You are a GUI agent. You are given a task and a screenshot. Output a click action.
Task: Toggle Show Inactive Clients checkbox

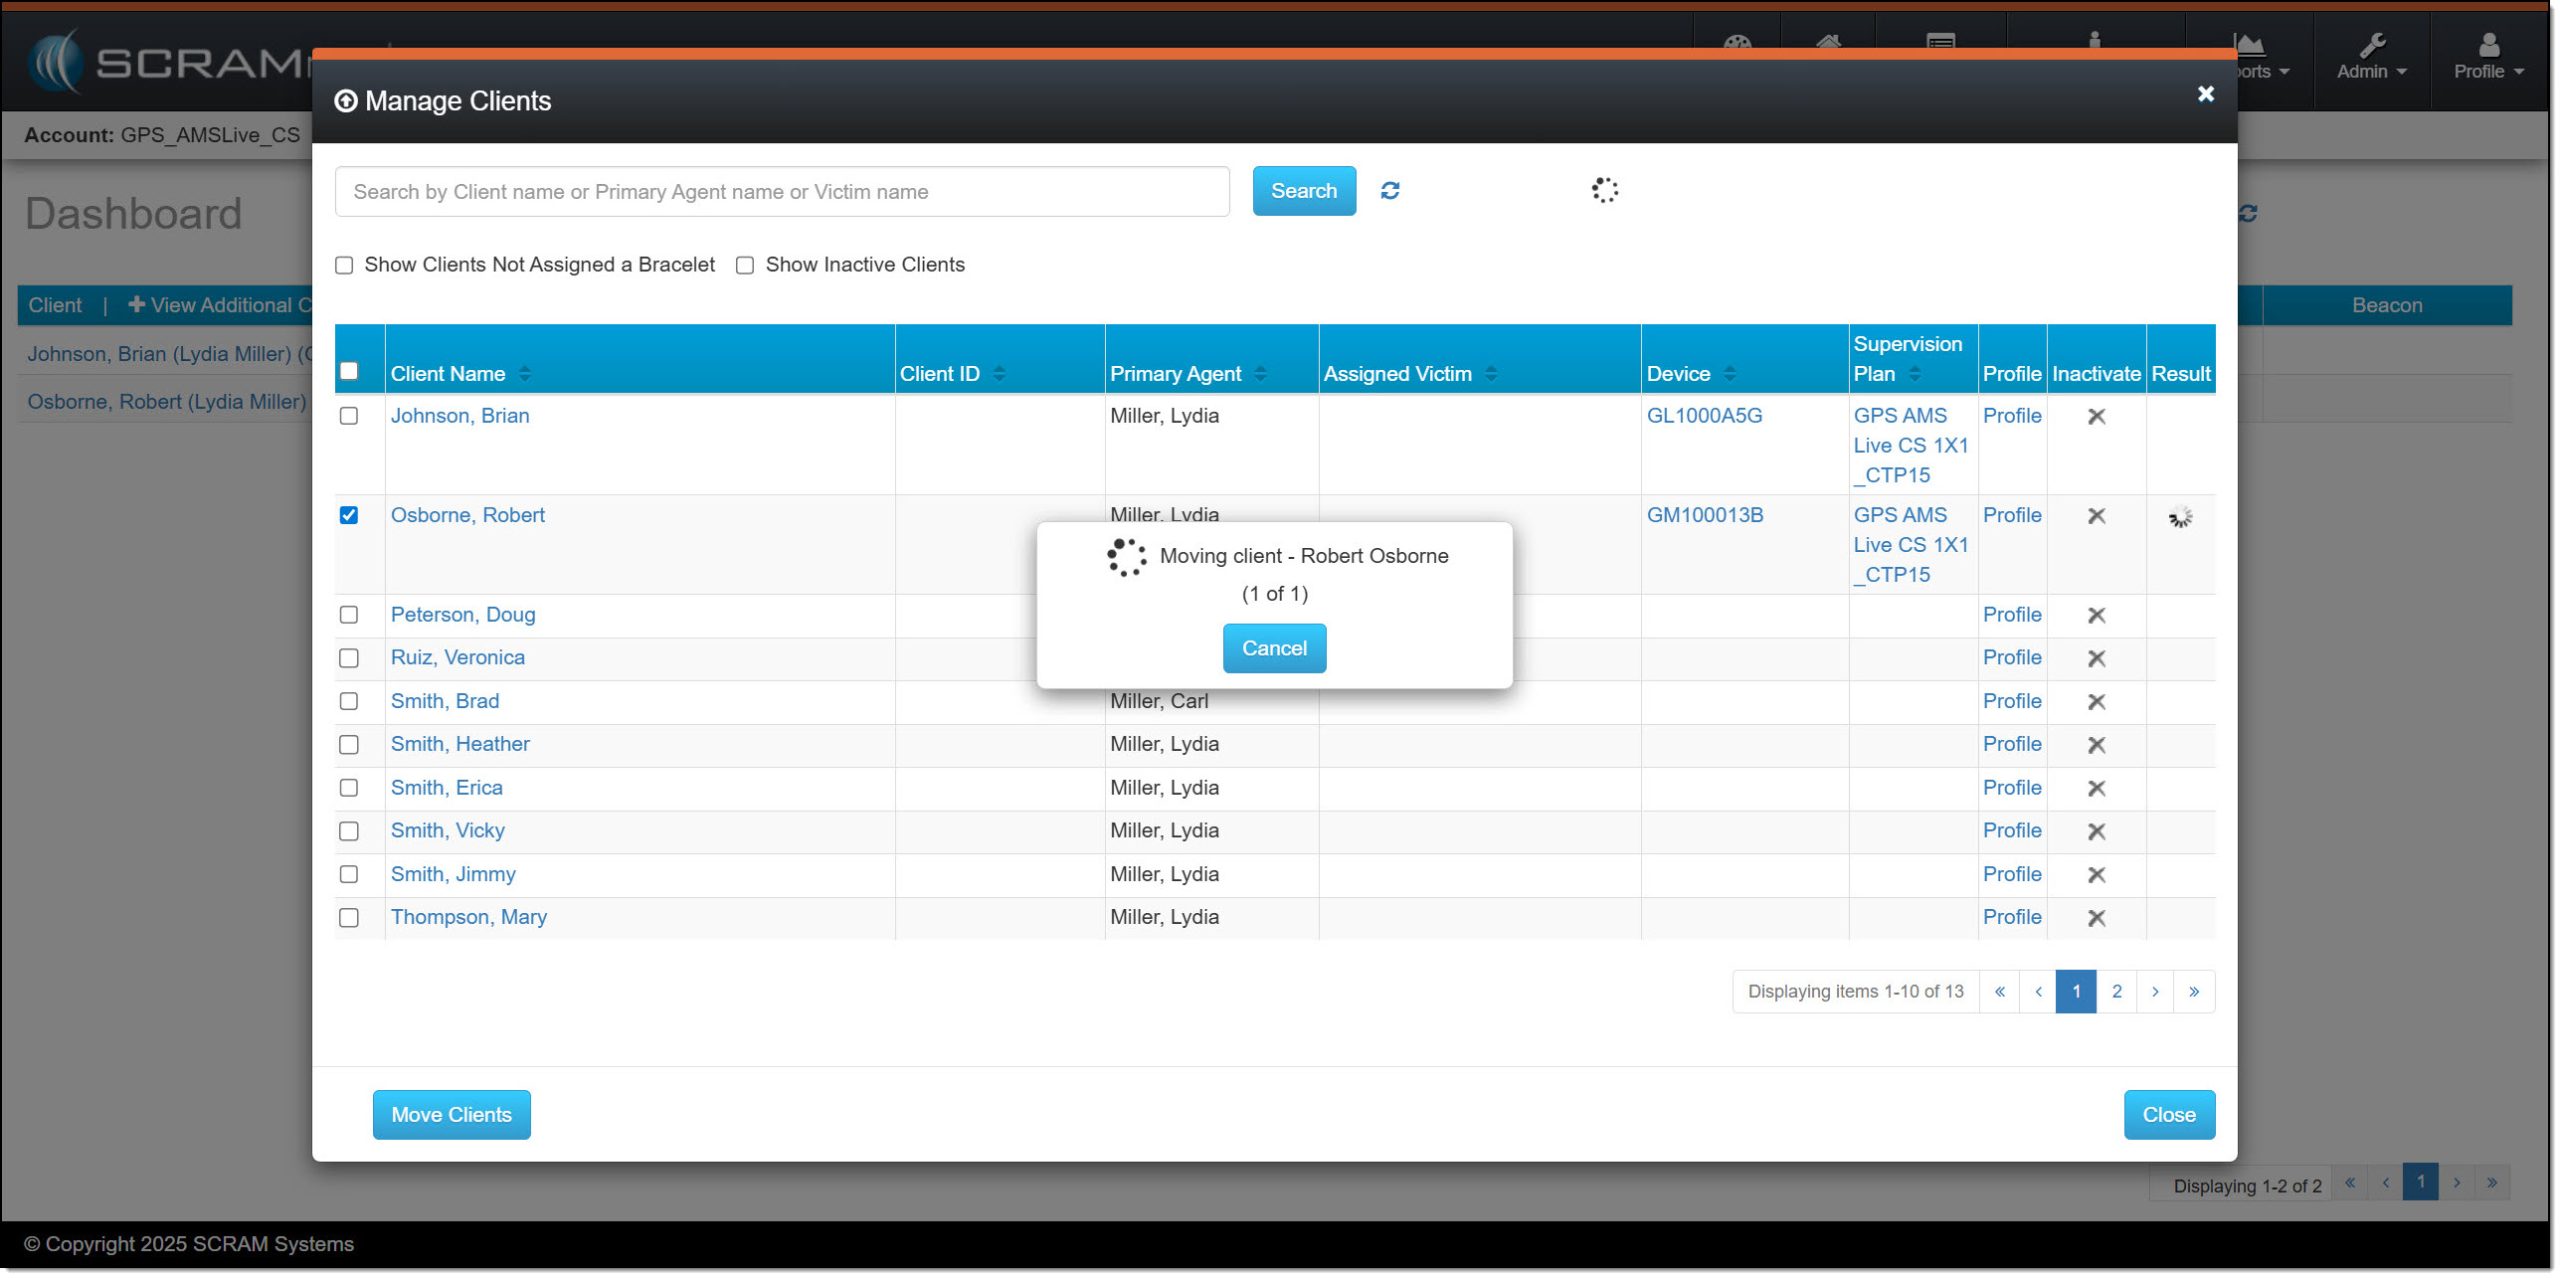point(745,265)
